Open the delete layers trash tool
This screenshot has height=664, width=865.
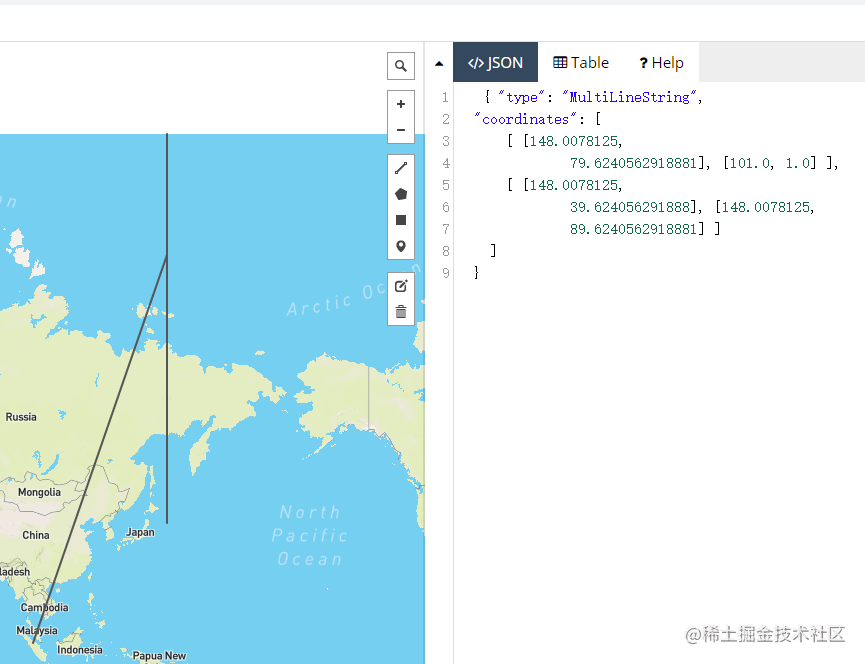(x=400, y=311)
